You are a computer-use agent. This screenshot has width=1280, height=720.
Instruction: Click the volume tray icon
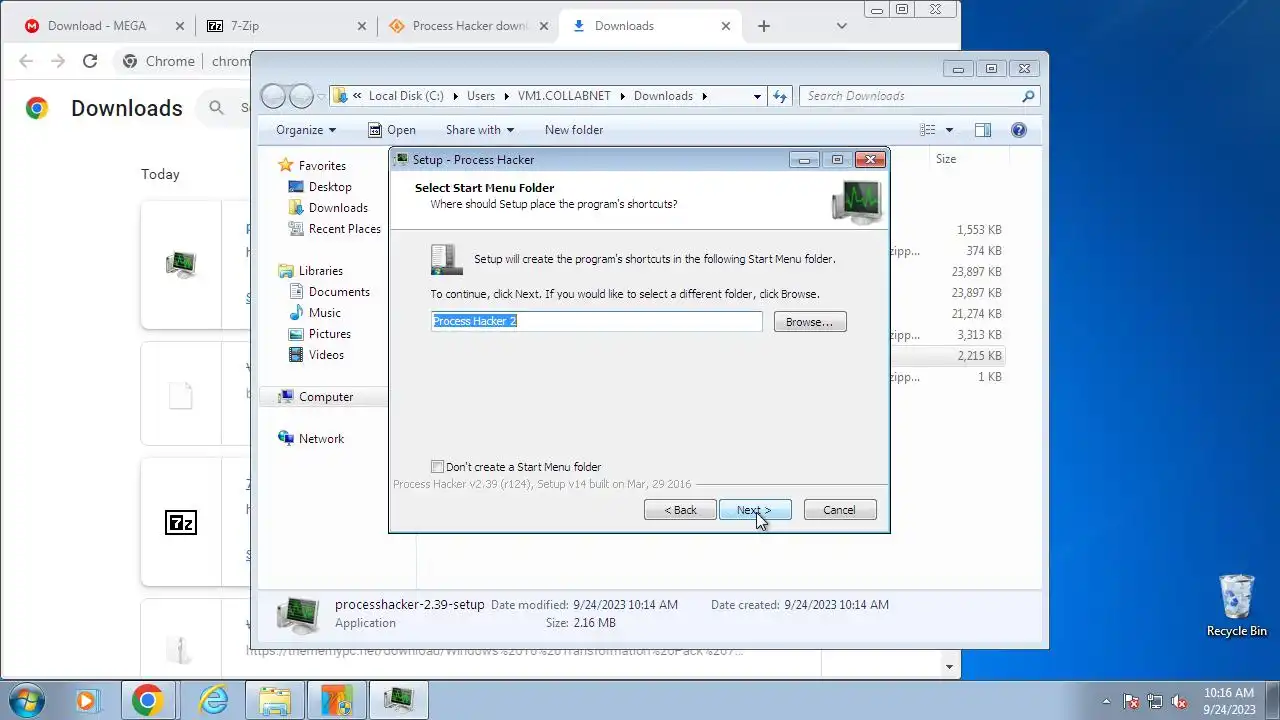point(1179,702)
